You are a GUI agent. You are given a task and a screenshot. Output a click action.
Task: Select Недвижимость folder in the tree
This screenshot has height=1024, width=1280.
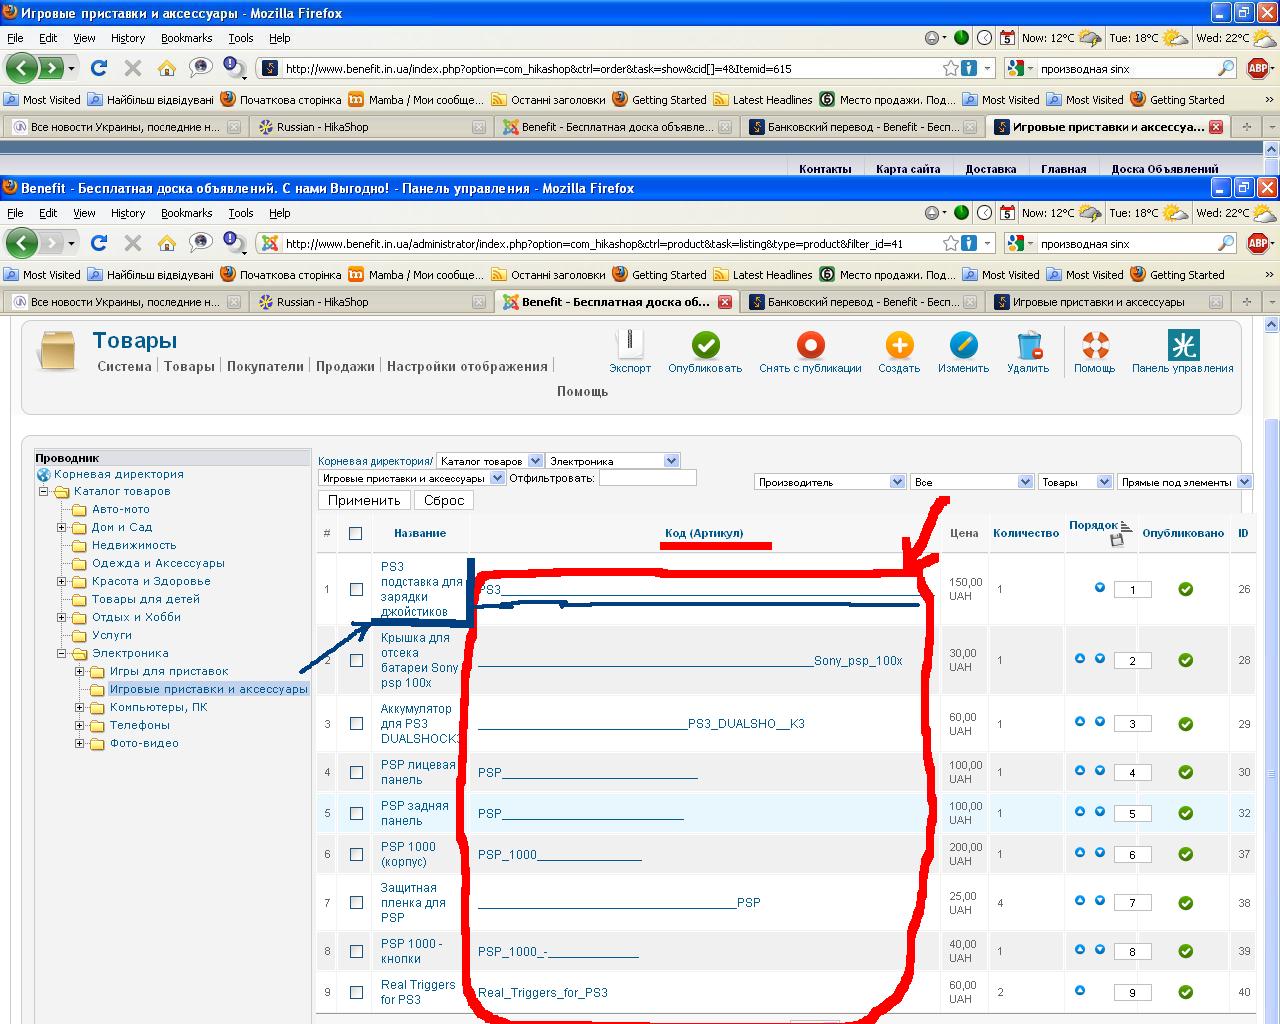point(134,545)
